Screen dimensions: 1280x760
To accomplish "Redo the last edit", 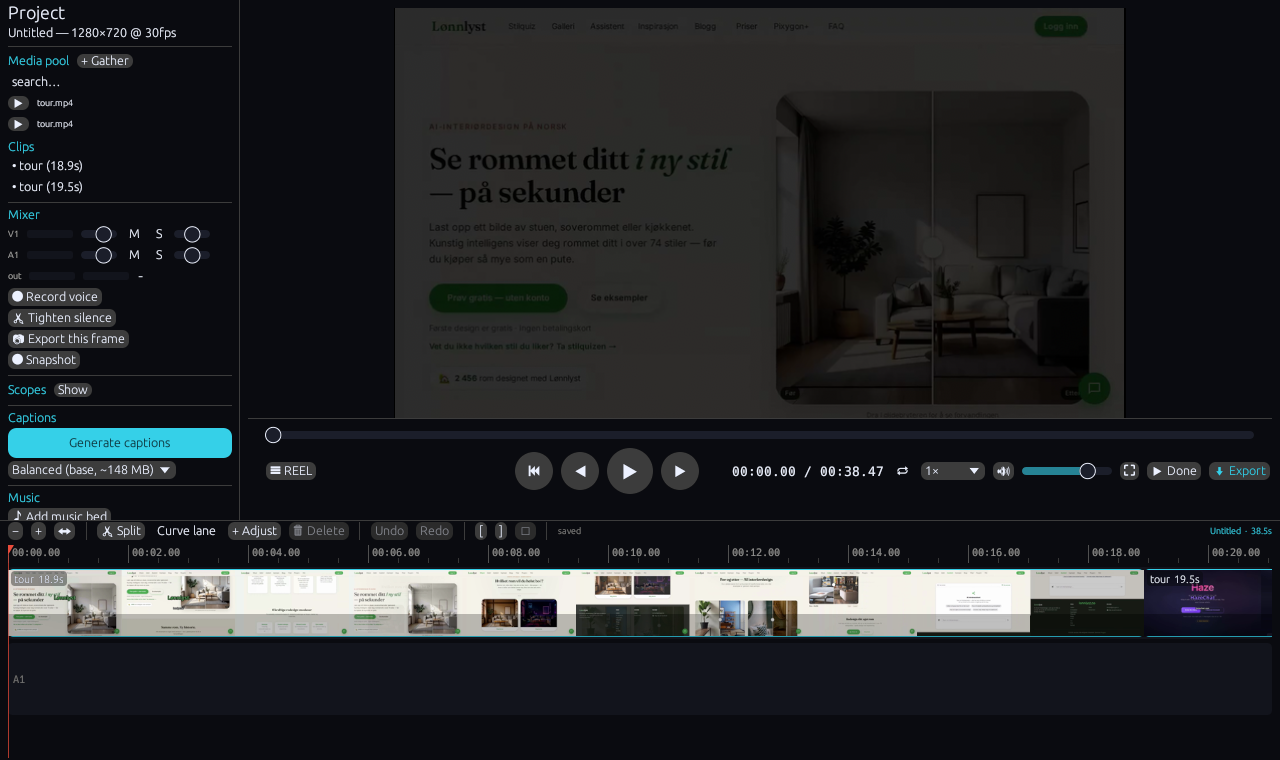I will 434,531.
